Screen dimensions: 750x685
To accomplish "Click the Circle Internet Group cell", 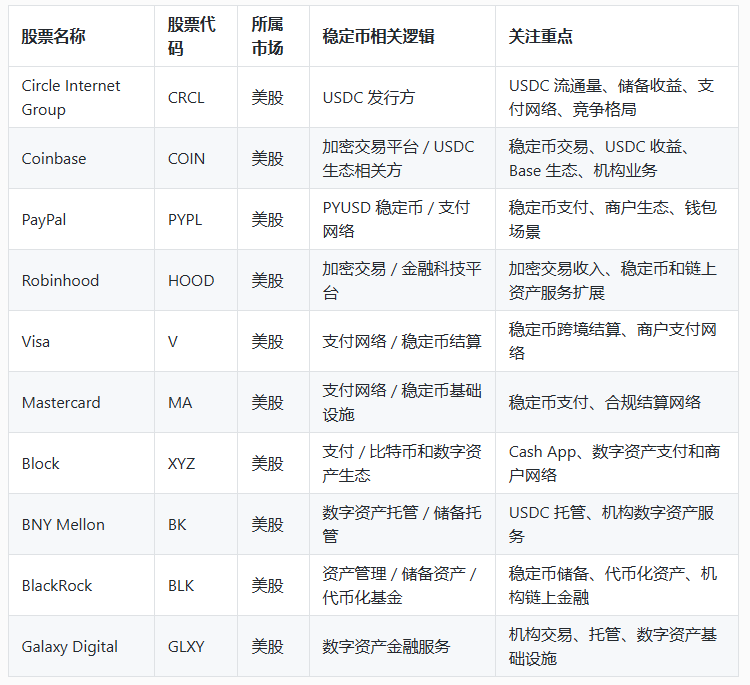I will click(81, 97).
